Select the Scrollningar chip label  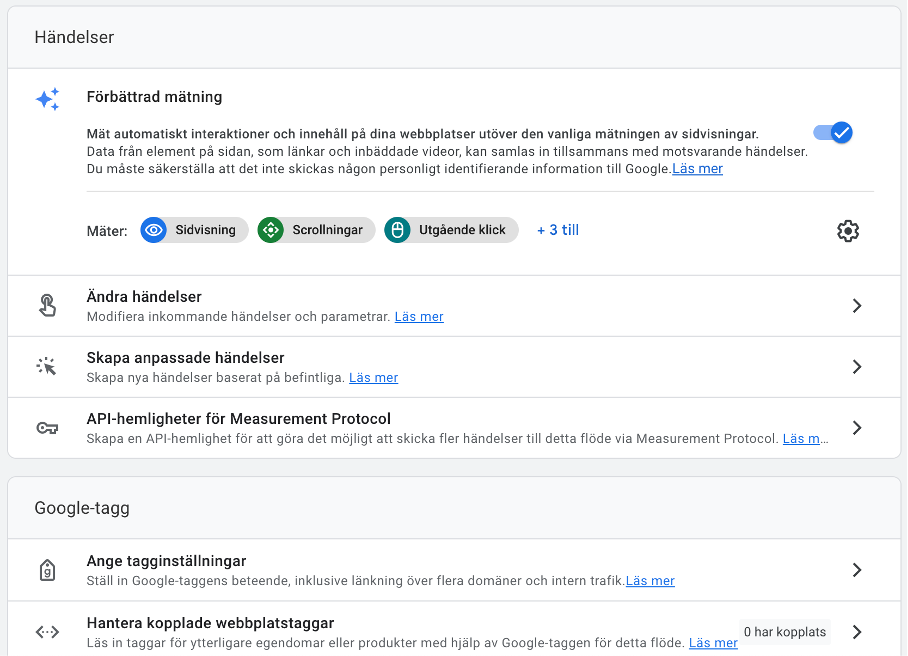click(327, 230)
